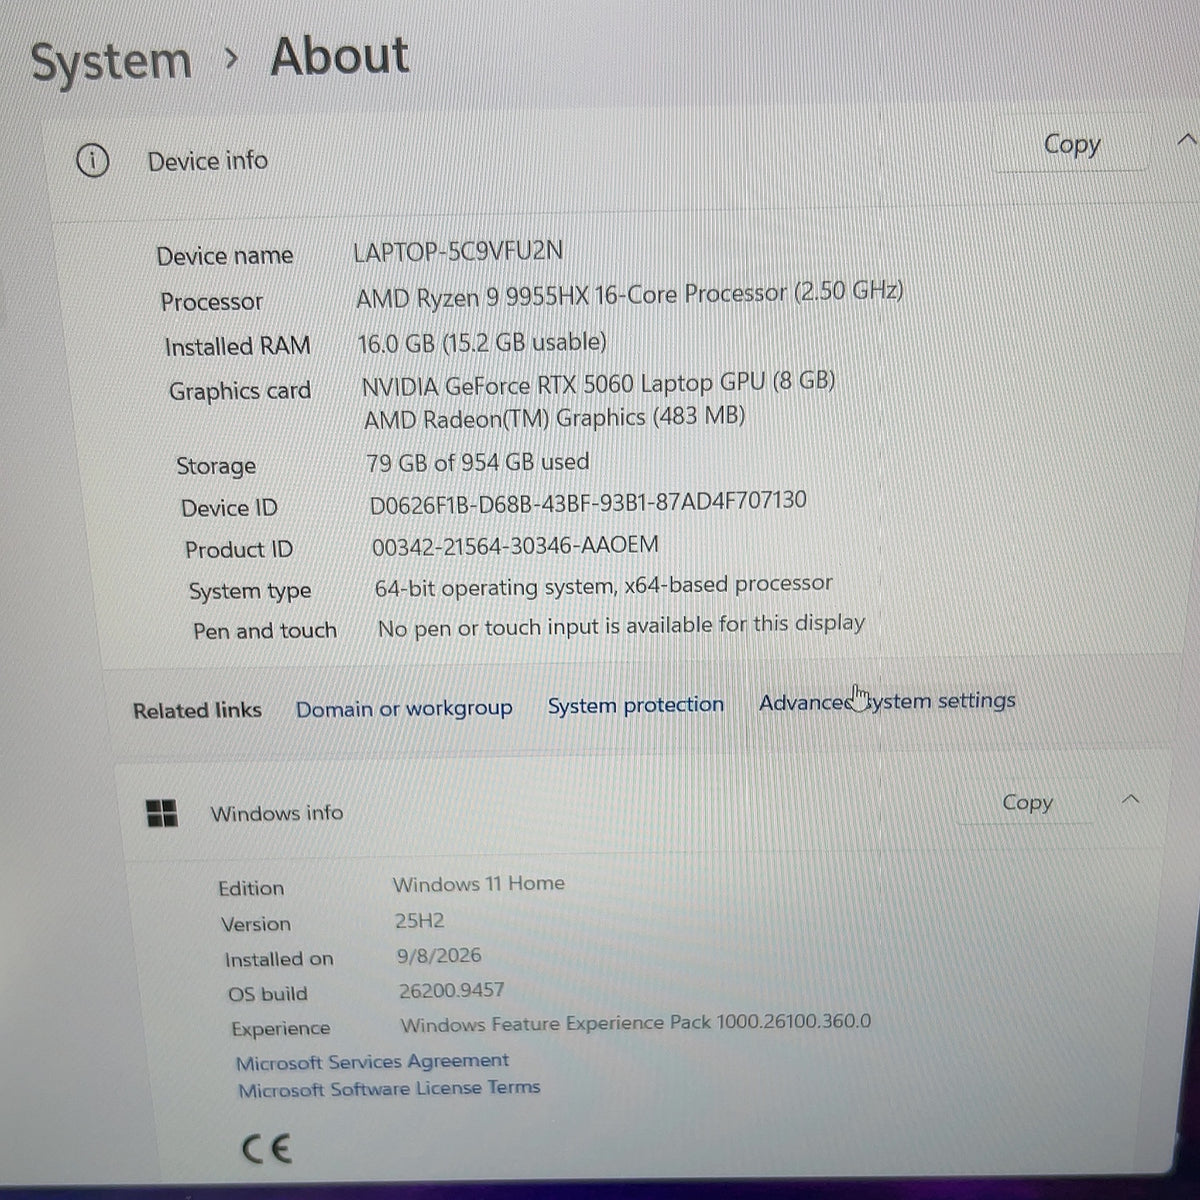1200x1200 pixels.
Task: Click the Windows info header title
Action: (x=276, y=813)
